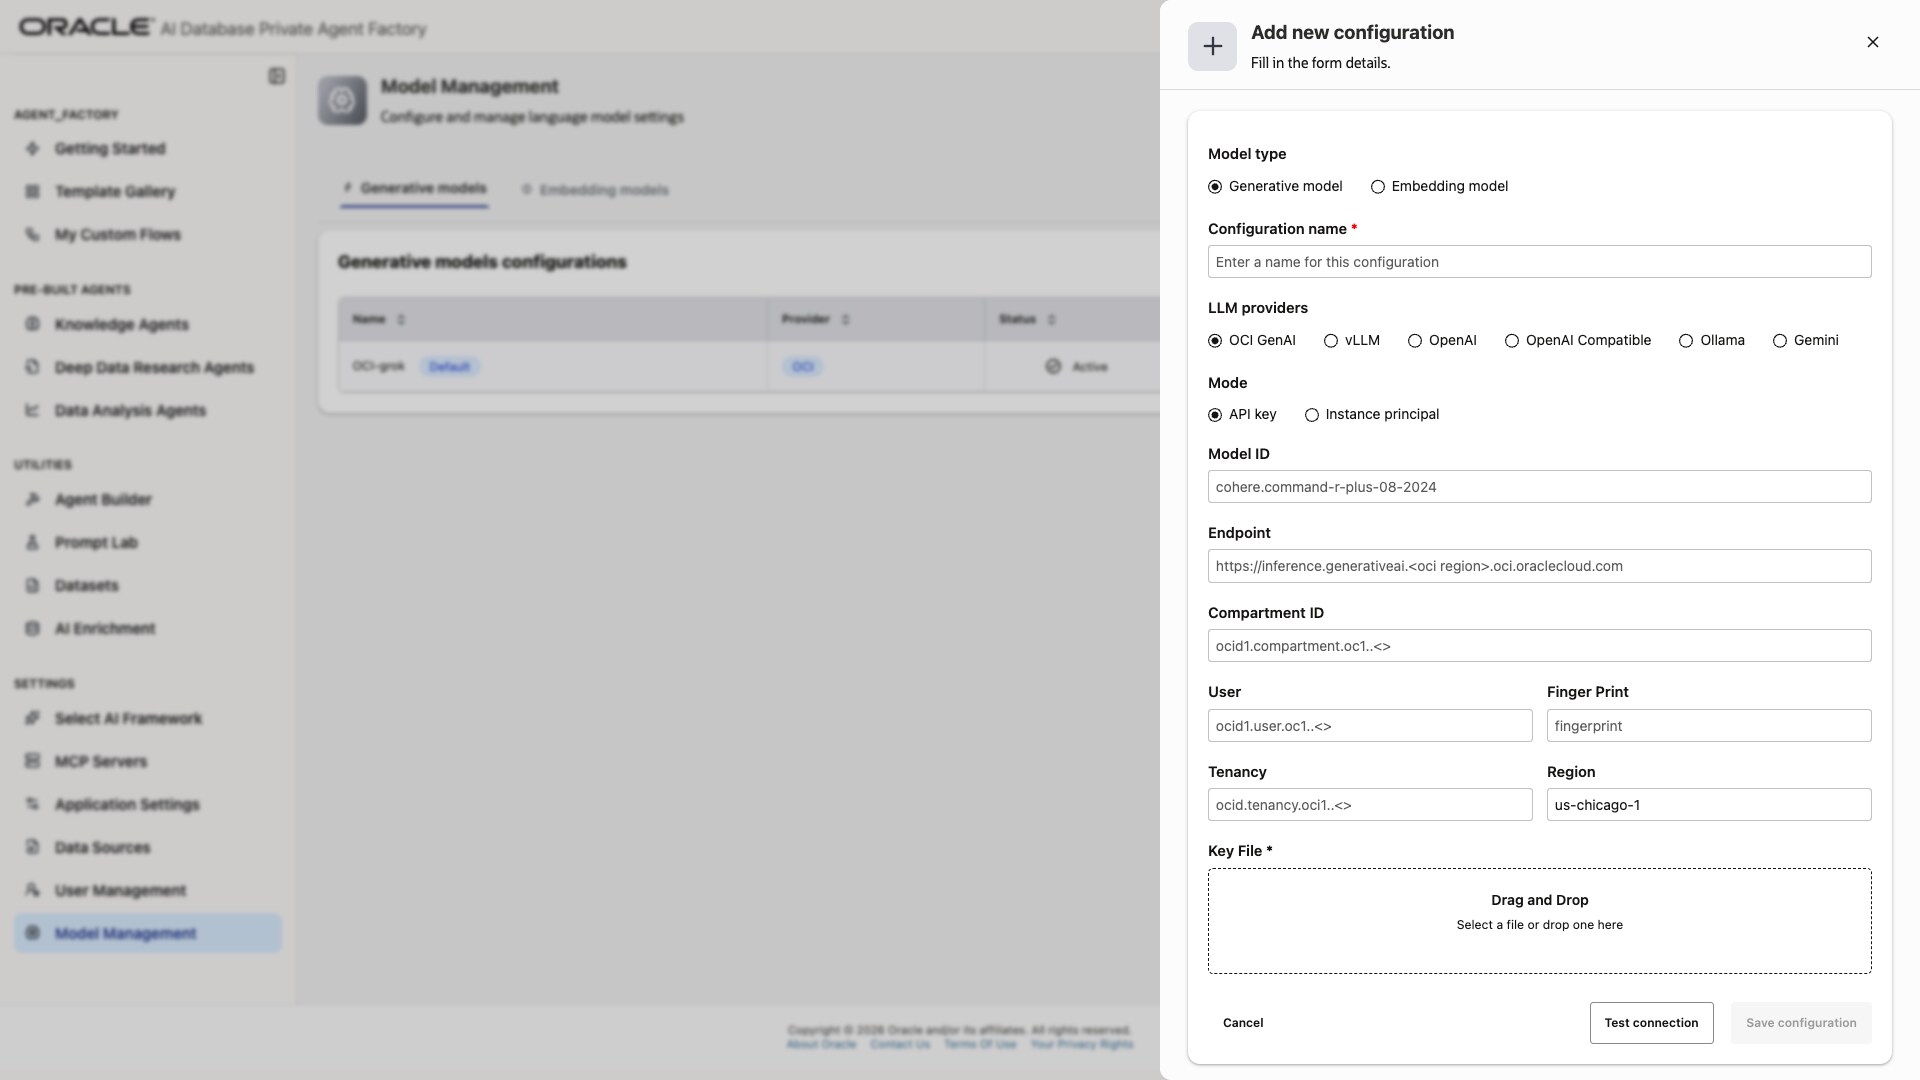Click the Deep Data Research Agents icon

tap(33, 368)
